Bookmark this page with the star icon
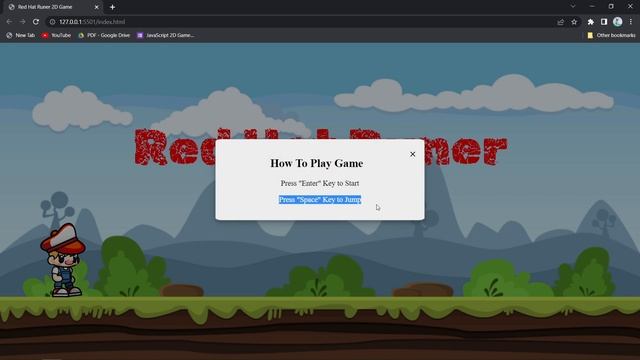 coord(574,22)
